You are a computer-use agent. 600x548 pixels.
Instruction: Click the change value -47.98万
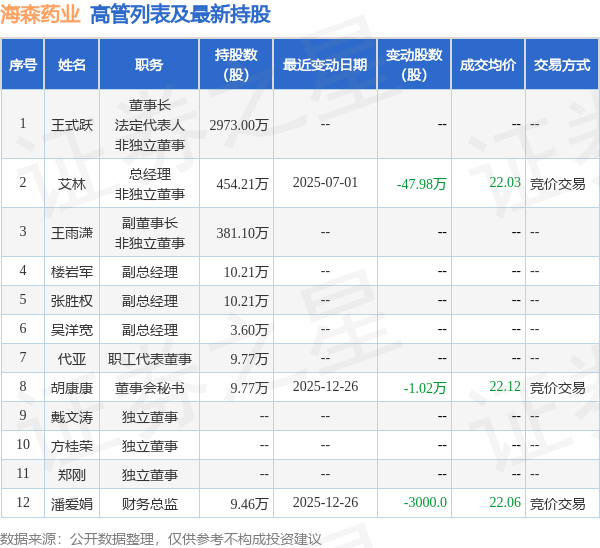pos(422,184)
